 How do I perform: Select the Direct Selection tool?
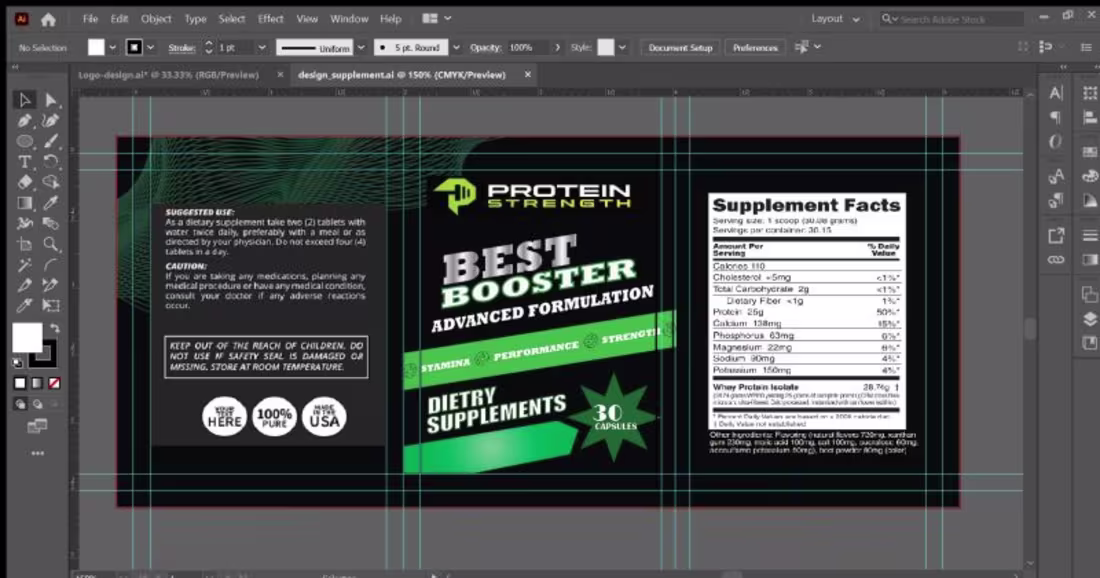(x=50, y=99)
